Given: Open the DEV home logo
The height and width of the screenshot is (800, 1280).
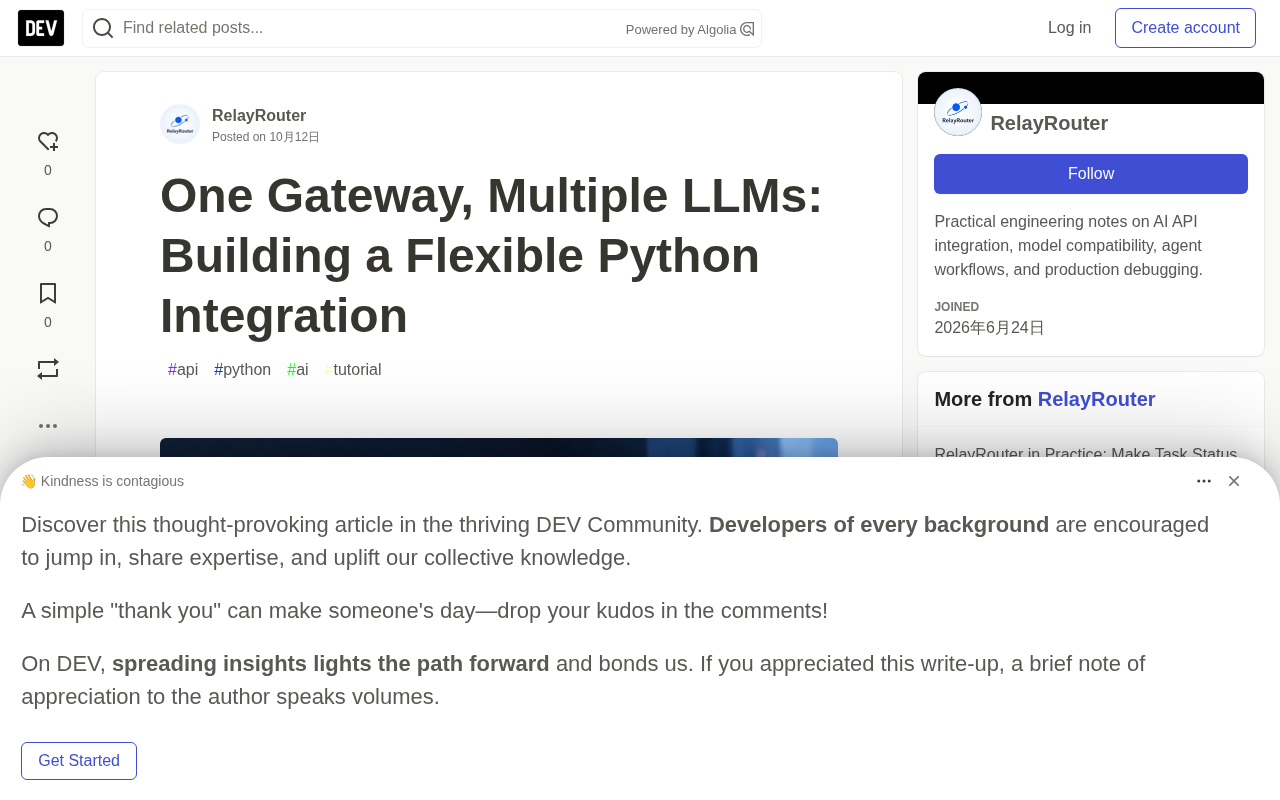Looking at the screenshot, I should tap(41, 28).
